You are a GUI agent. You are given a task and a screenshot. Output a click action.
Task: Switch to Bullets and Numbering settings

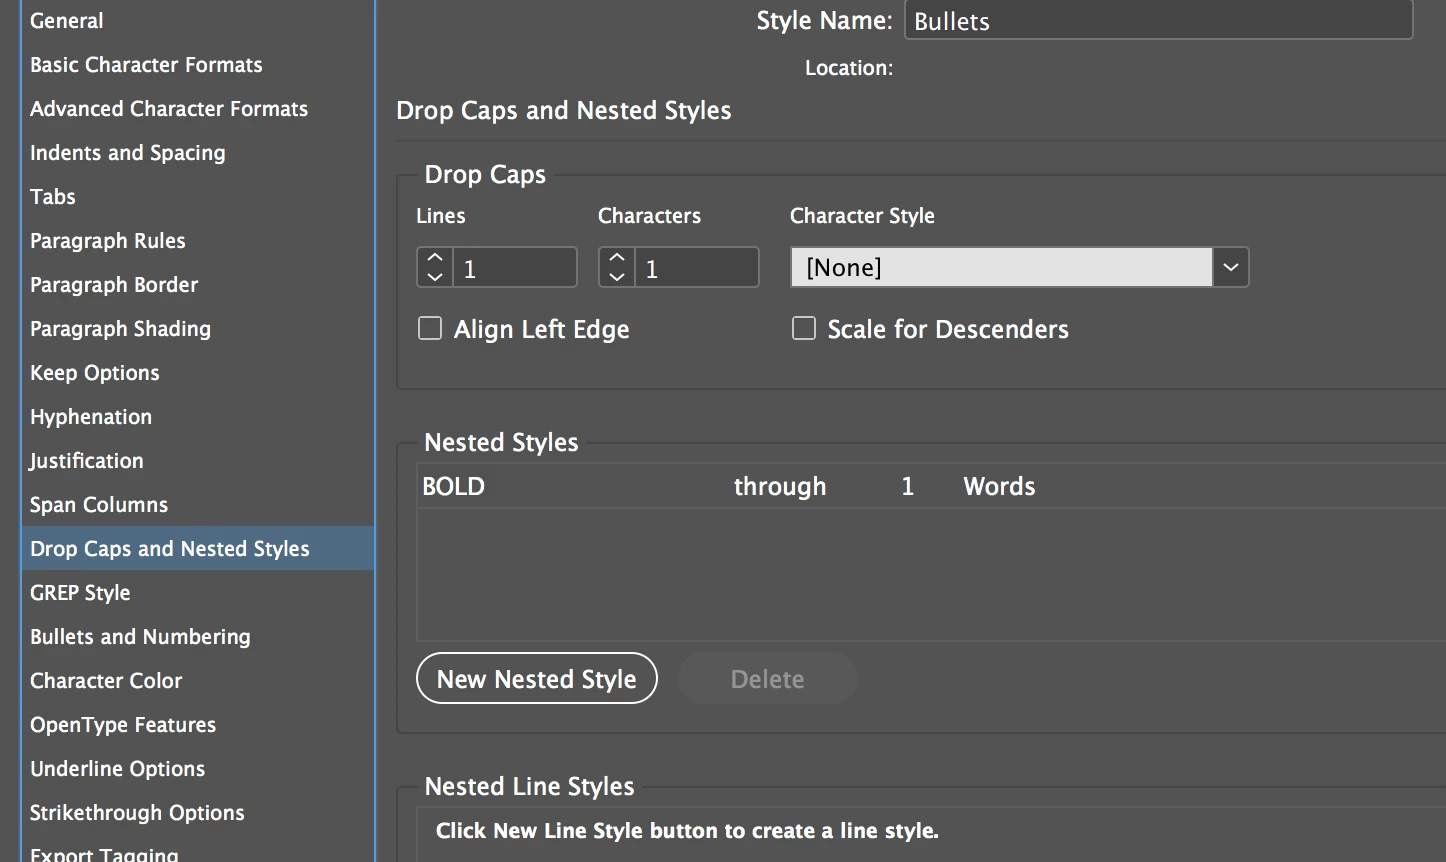point(140,637)
